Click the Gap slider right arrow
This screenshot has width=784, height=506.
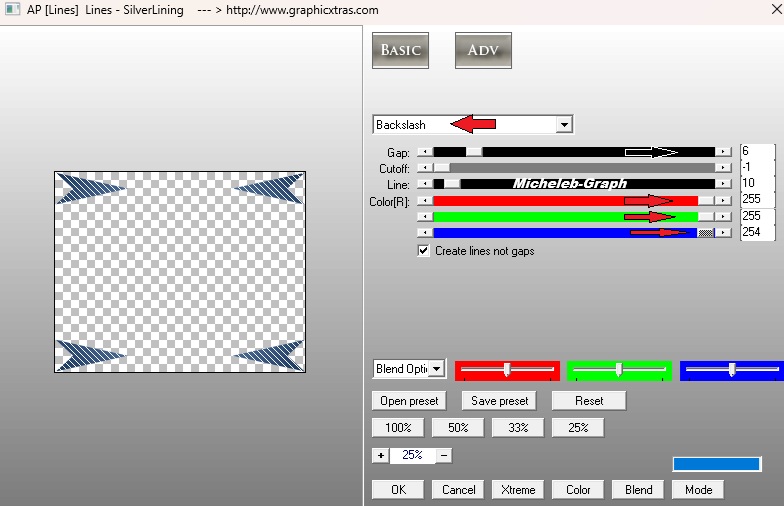723,152
